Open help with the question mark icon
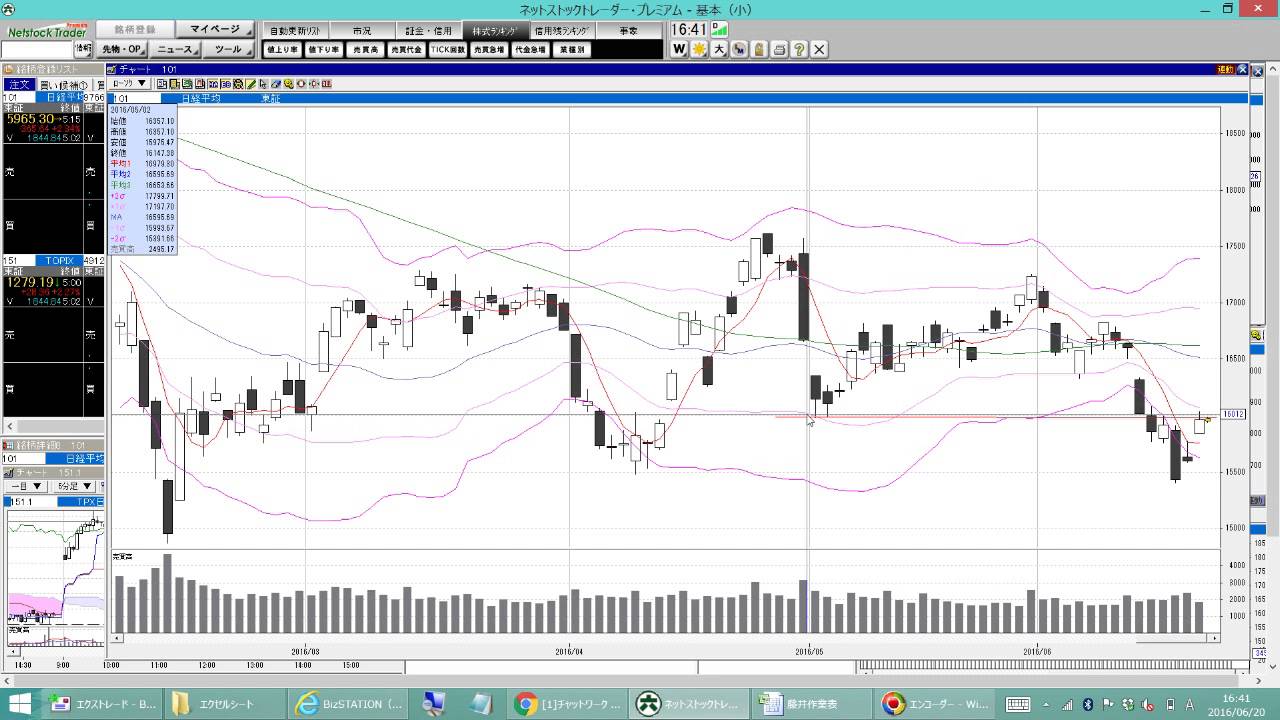The image size is (1280, 720). [799, 49]
